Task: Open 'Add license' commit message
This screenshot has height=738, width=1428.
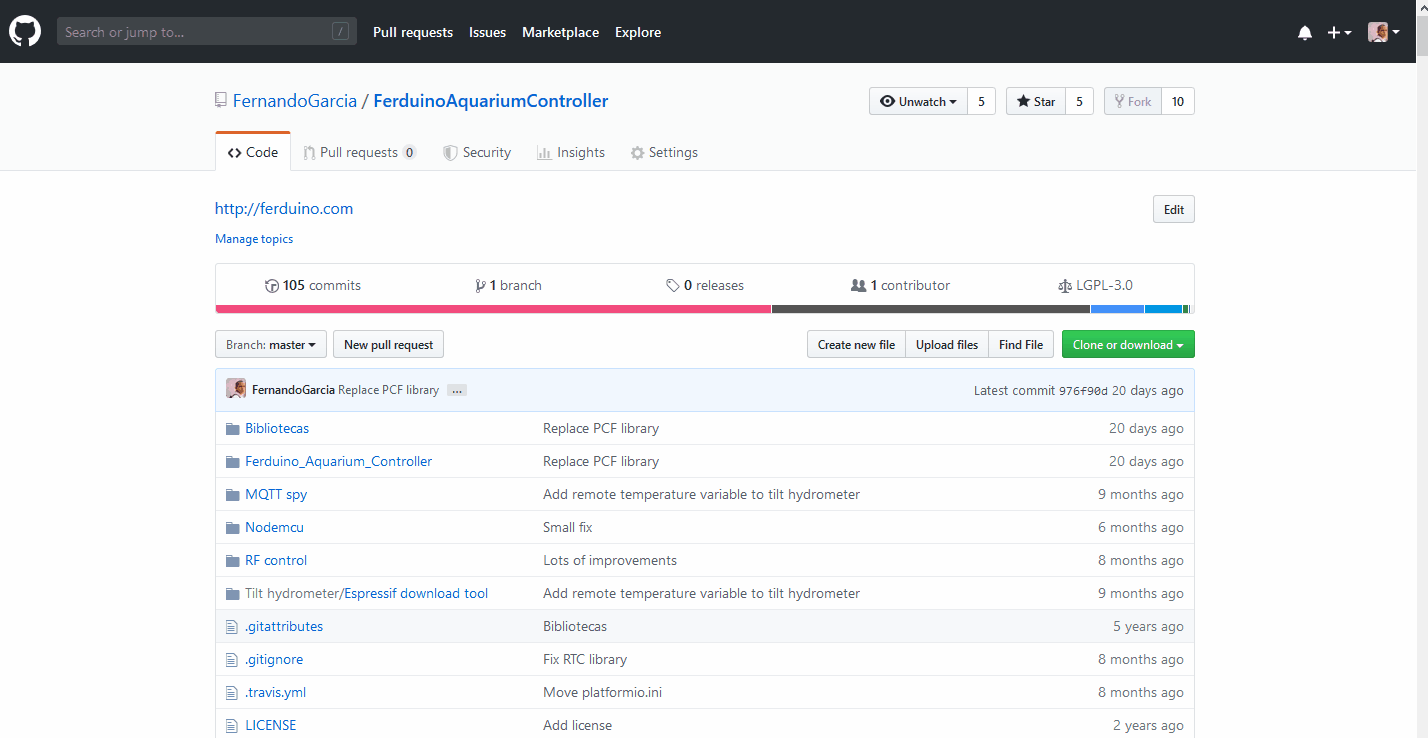Action: pyautogui.click(x=577, y=725)
